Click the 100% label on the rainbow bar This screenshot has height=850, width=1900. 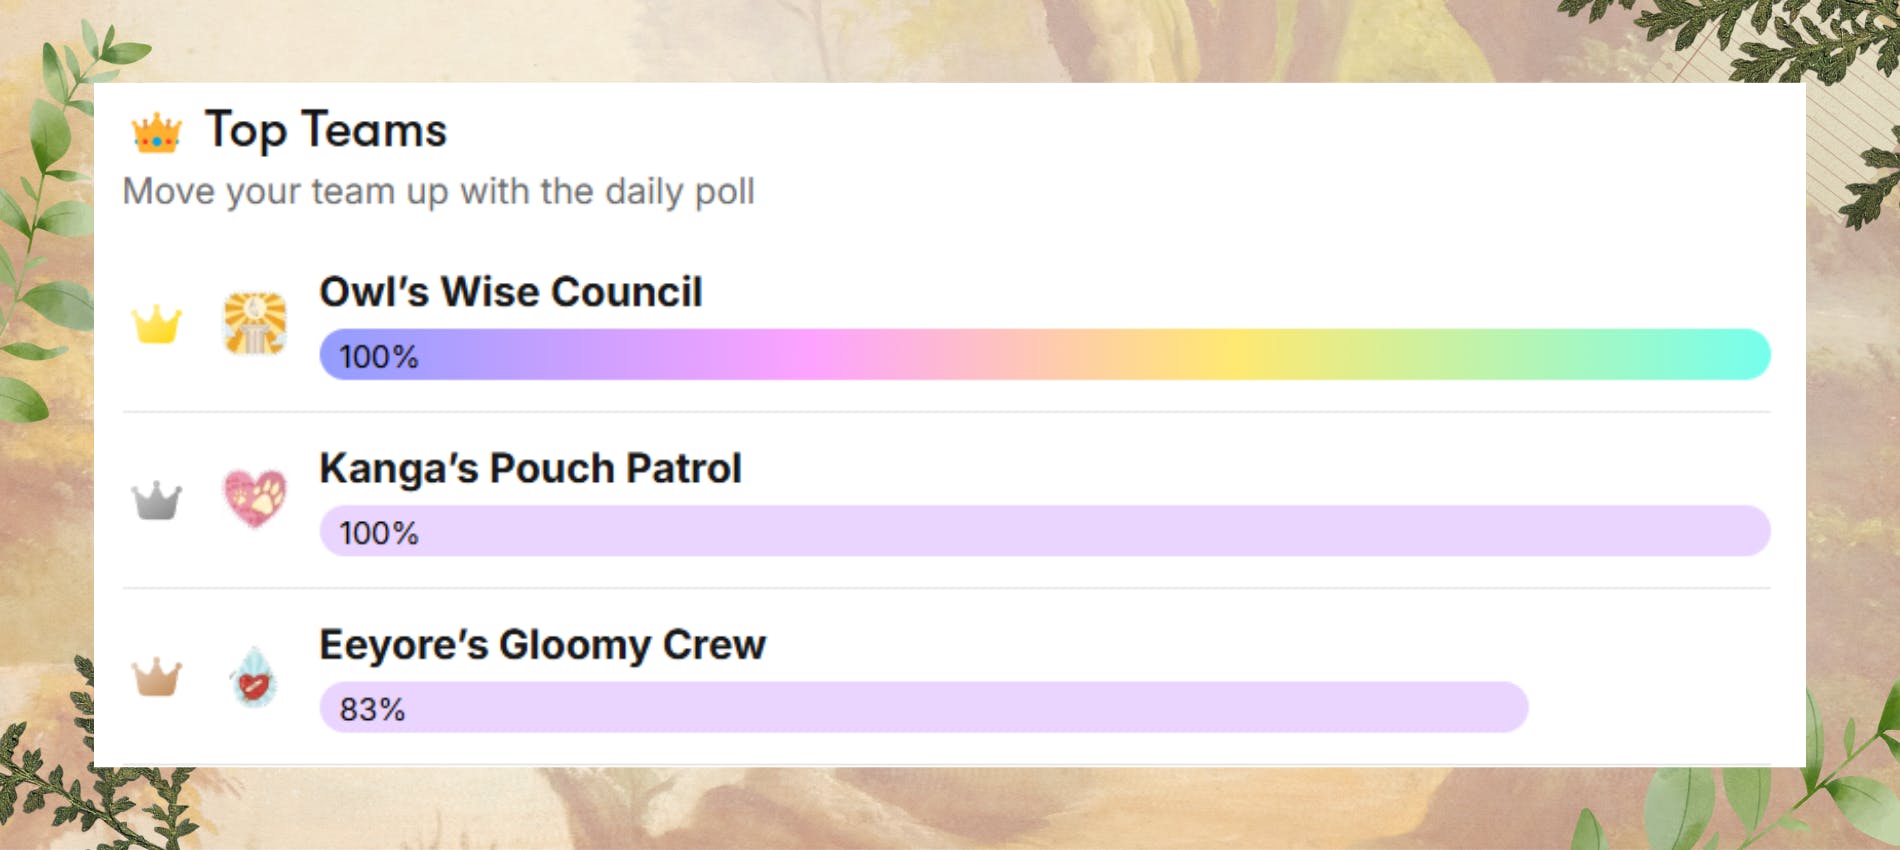(378, 357)
